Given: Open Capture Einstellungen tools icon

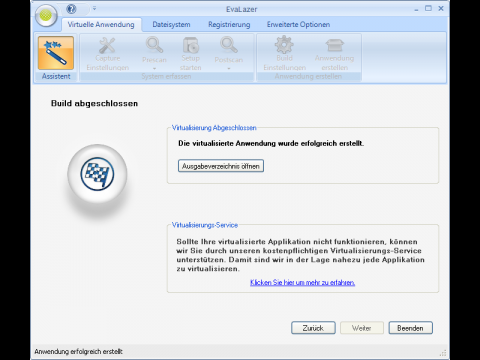Looking at the screenshot, I should pos(107,45).
